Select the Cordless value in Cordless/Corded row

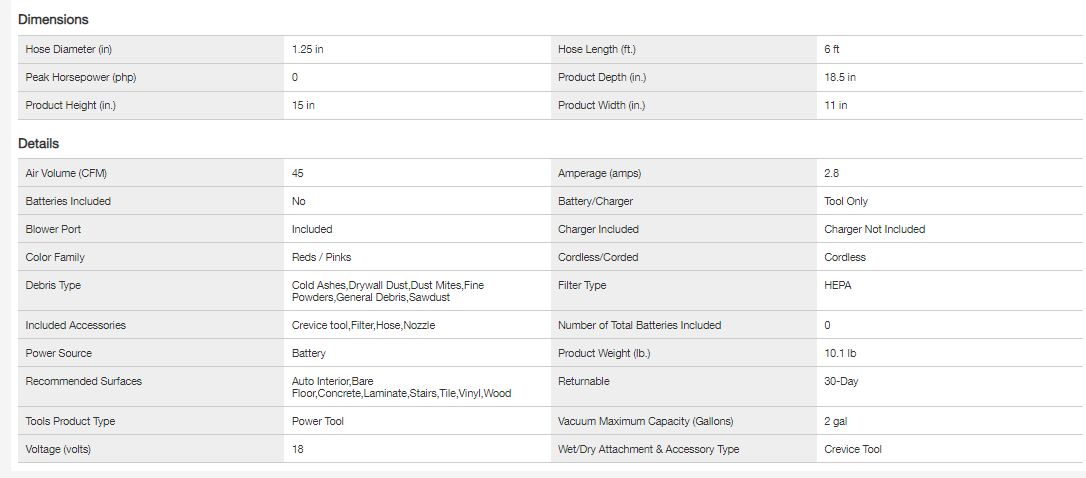(x=844, y=257)
